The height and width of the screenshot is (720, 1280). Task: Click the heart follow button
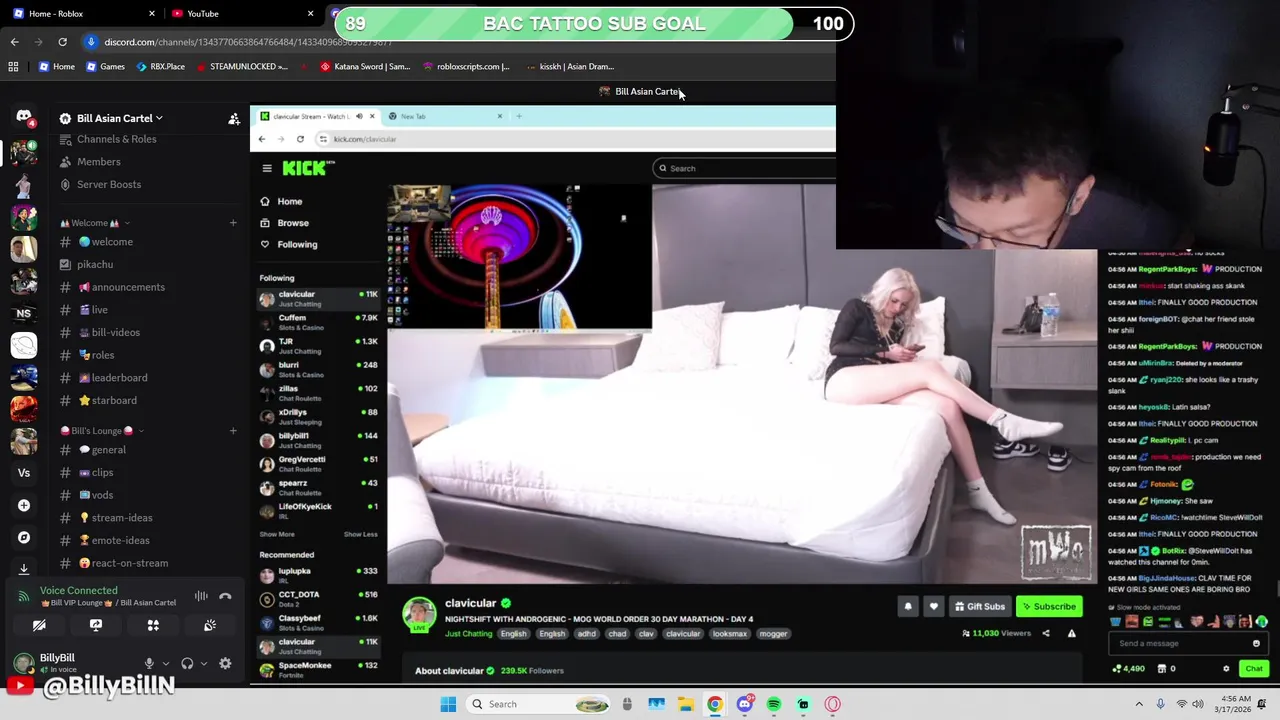pos(933,606)
